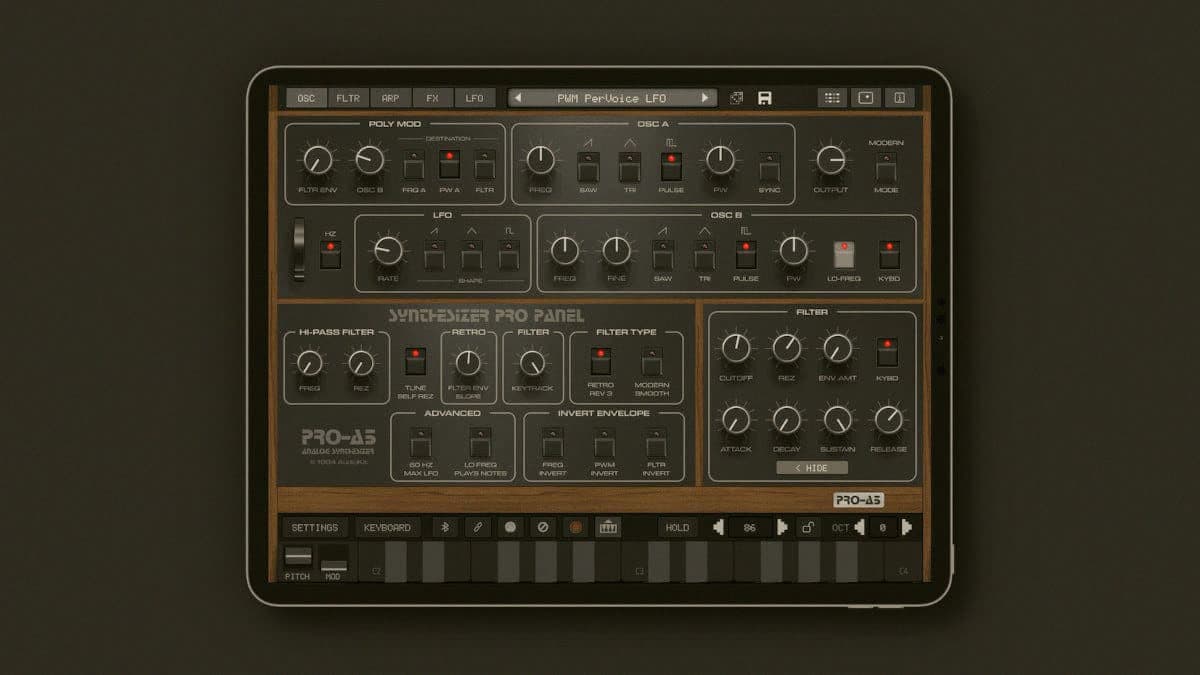Open the preset grid browser icon

(832, 98)
